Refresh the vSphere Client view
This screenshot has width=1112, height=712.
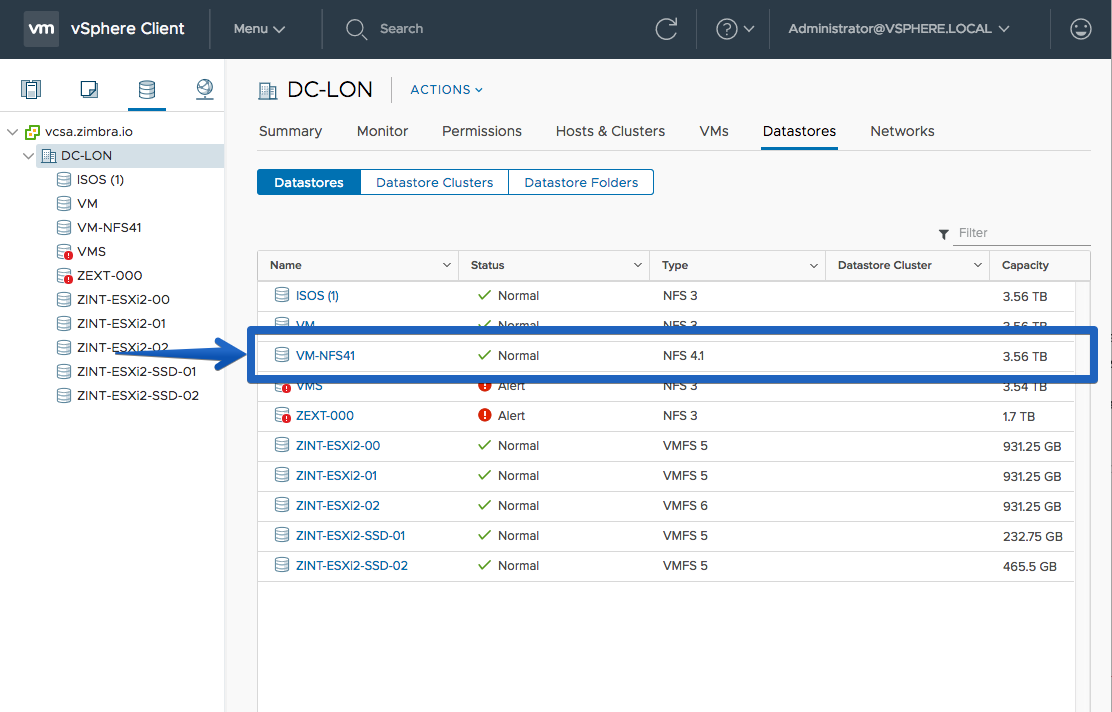tap(666, 29)
